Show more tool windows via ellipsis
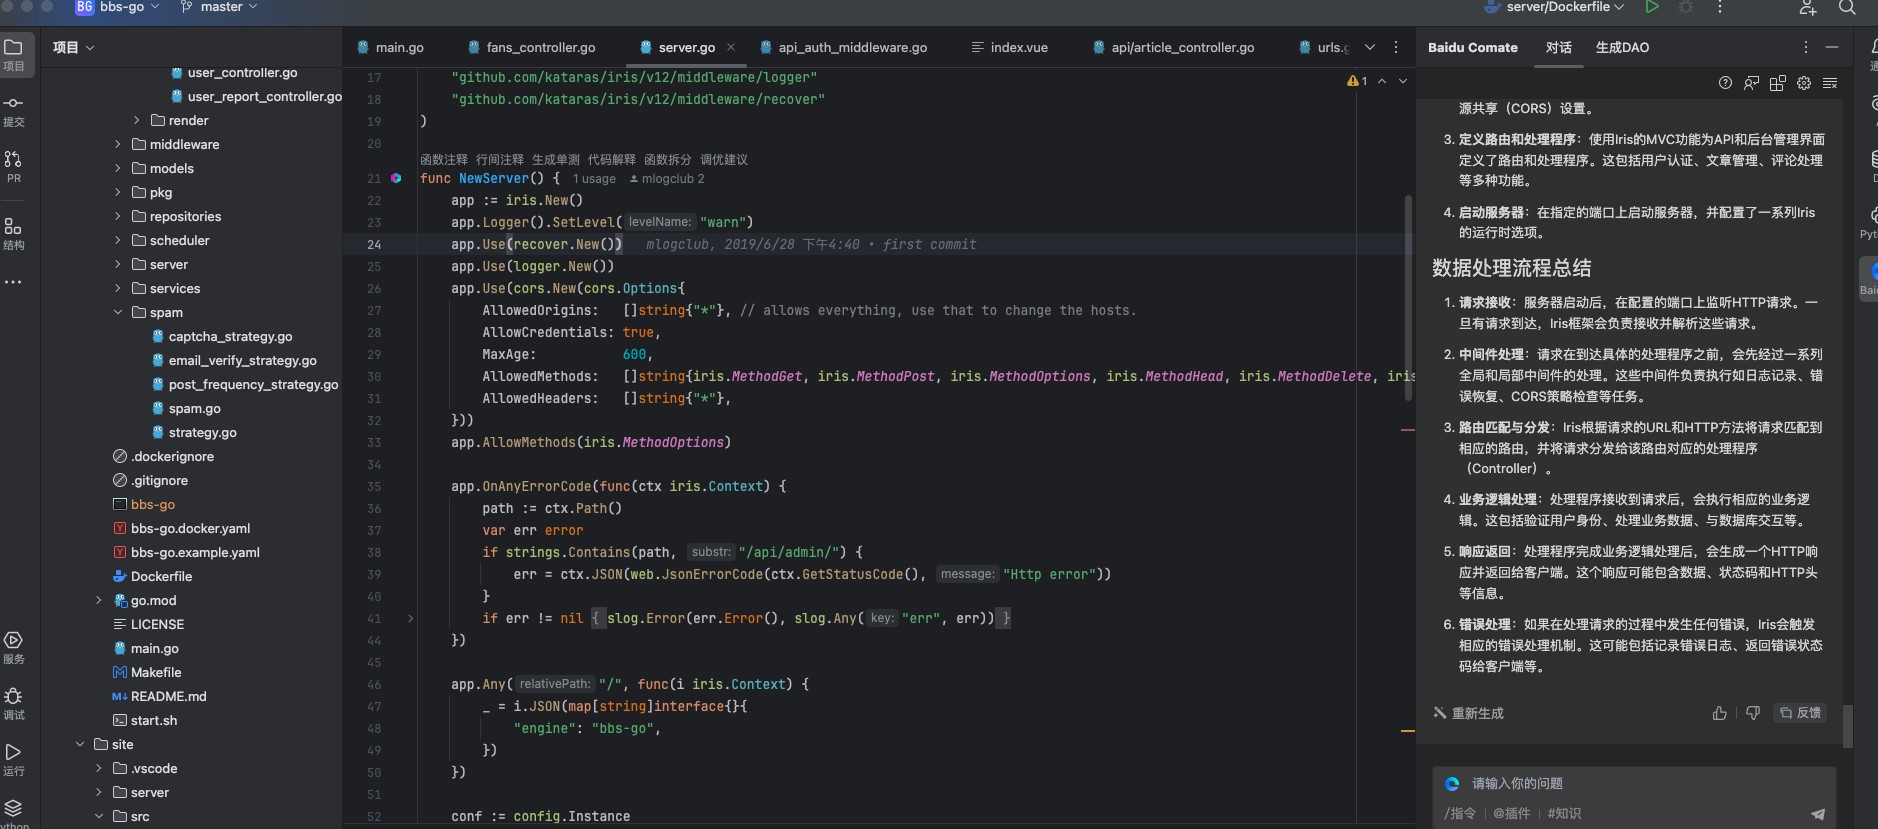Screen dimensions: 1878x829 point(14,282)
